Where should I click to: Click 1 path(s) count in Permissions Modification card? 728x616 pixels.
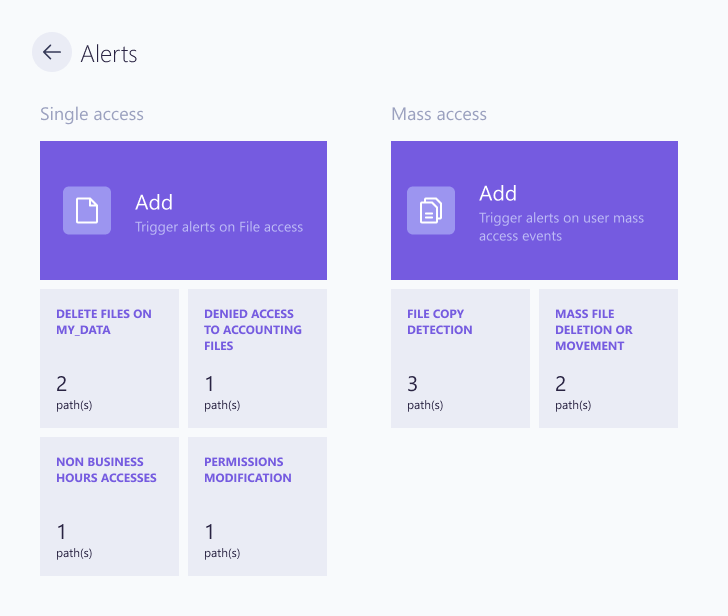(x=222, y=541)
